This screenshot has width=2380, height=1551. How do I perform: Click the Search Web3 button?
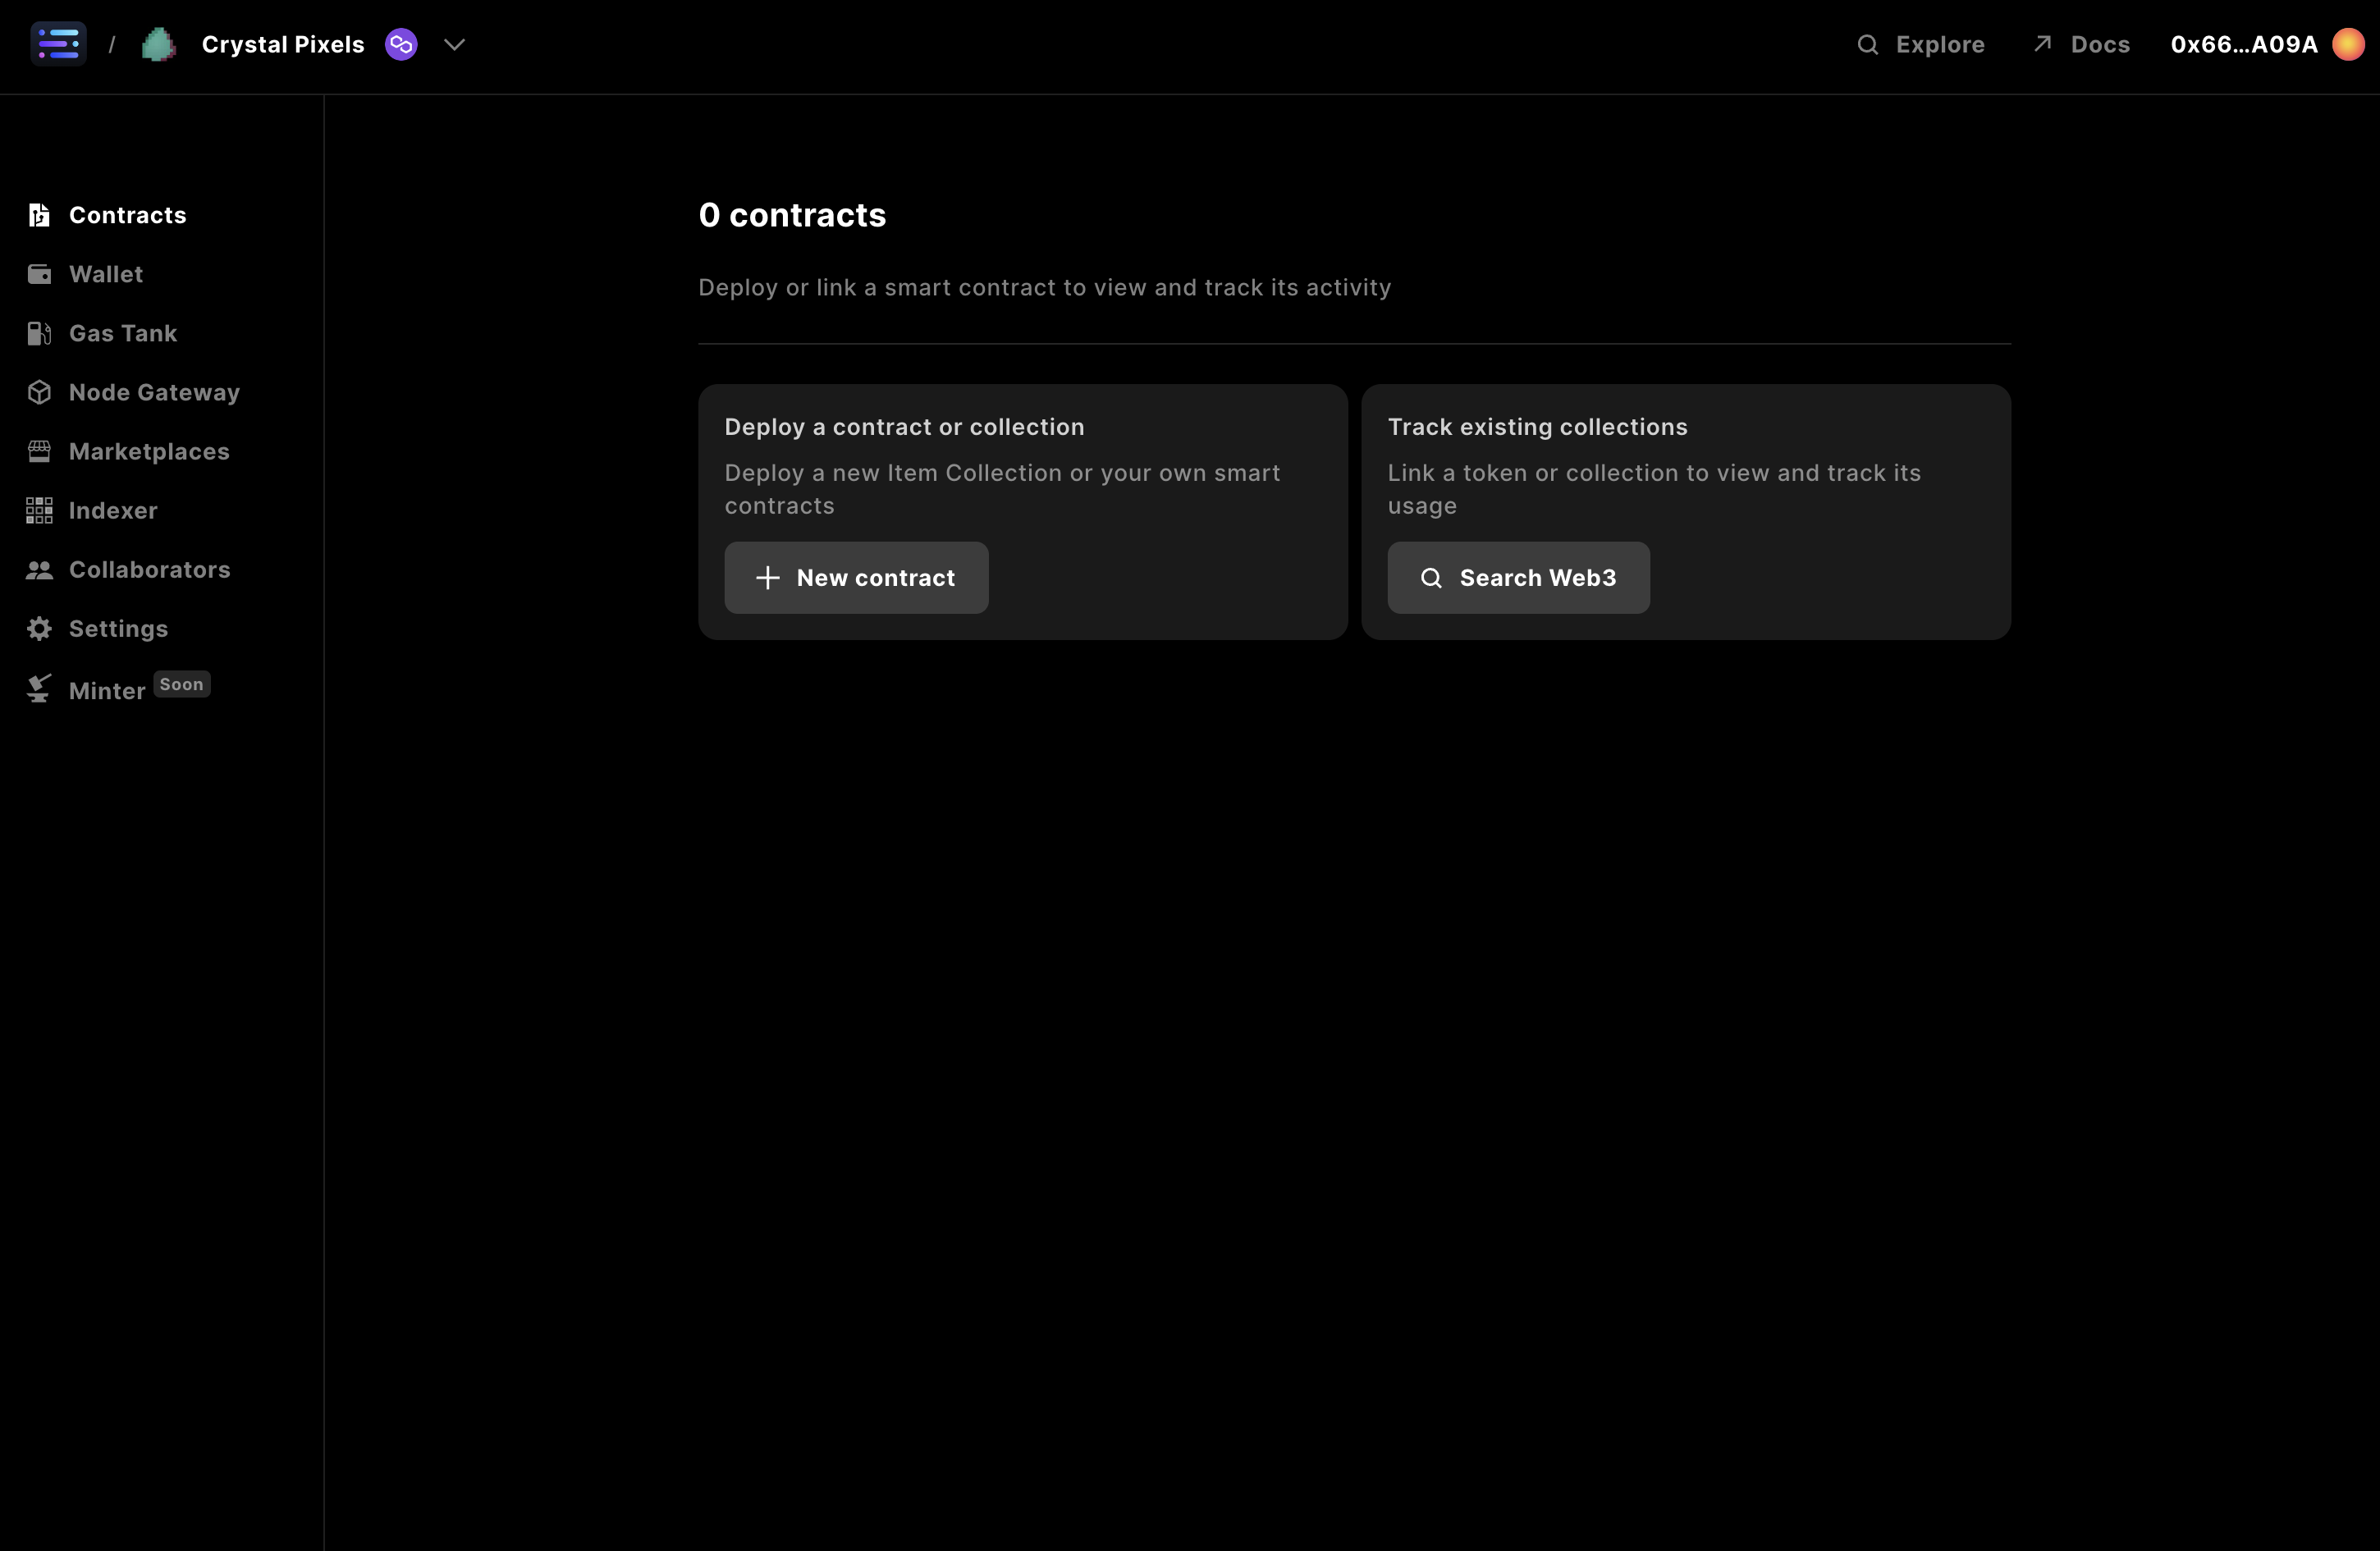coord(1517,578)
